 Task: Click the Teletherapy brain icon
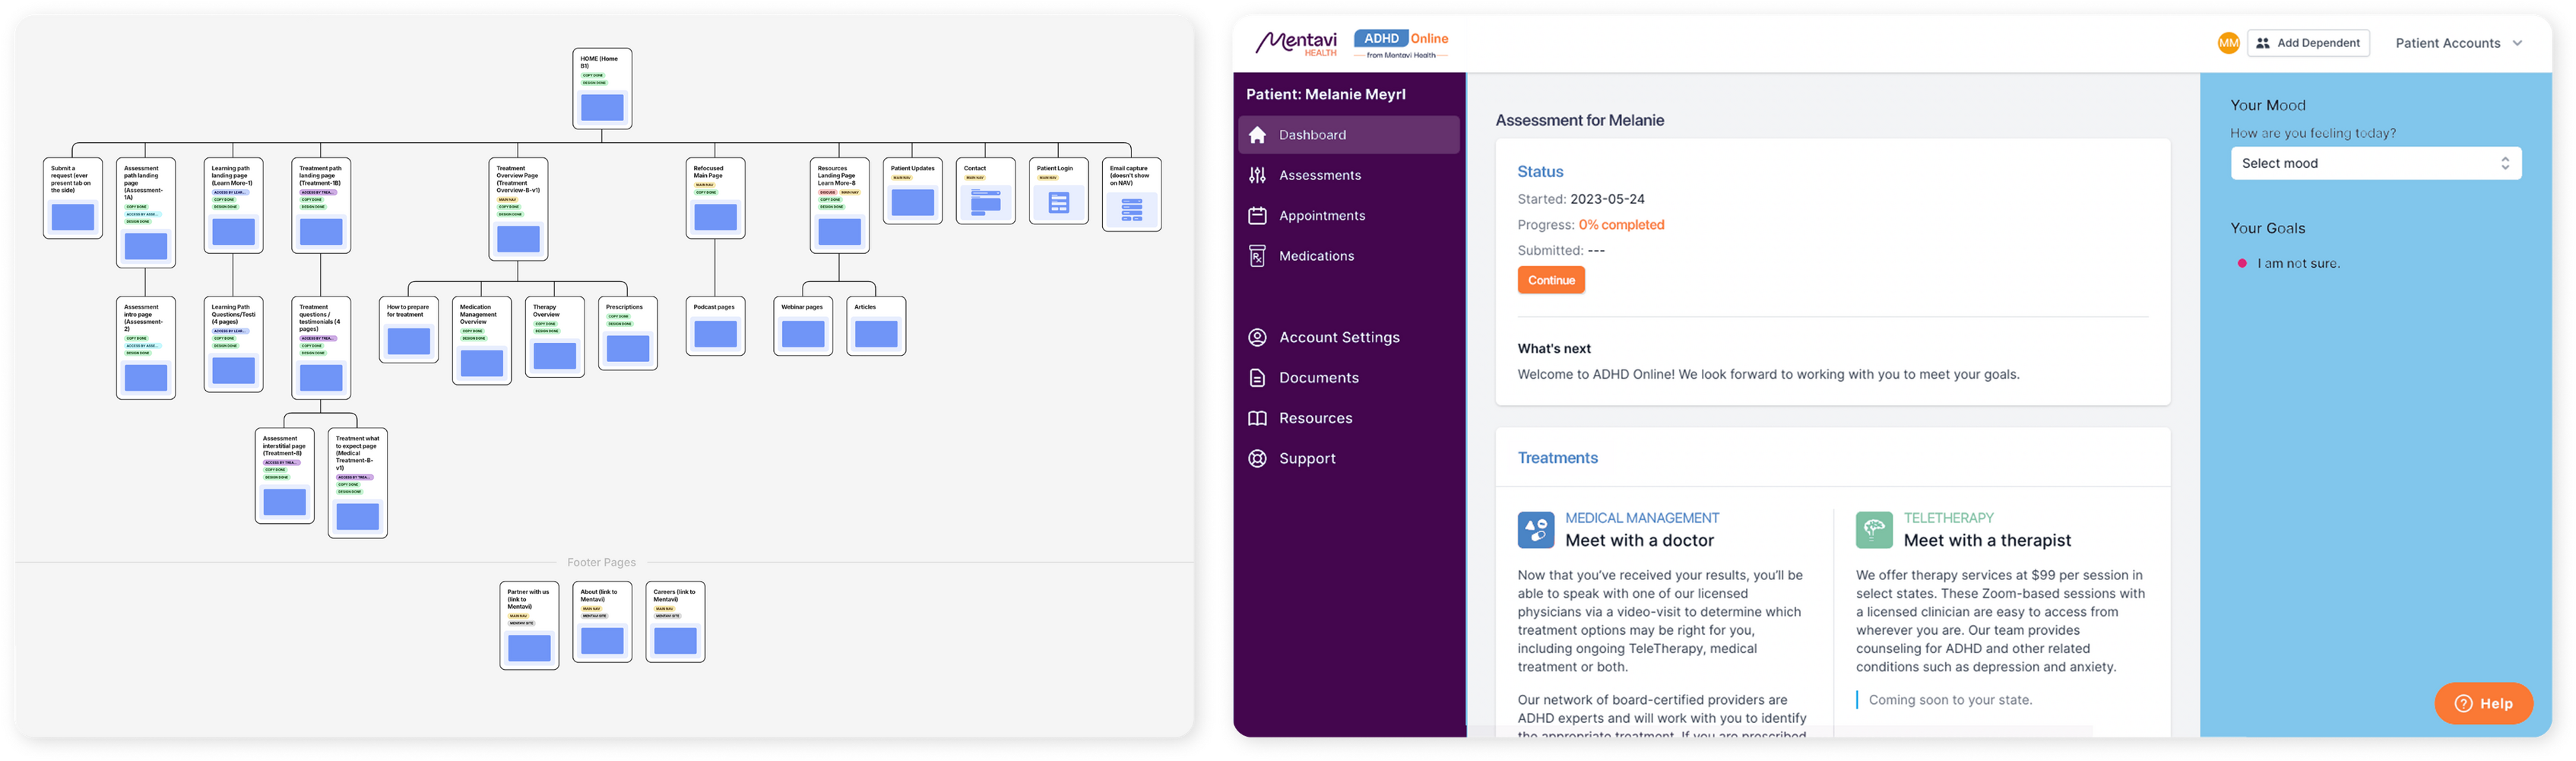pyautogui.click(x=1874, y=530)
